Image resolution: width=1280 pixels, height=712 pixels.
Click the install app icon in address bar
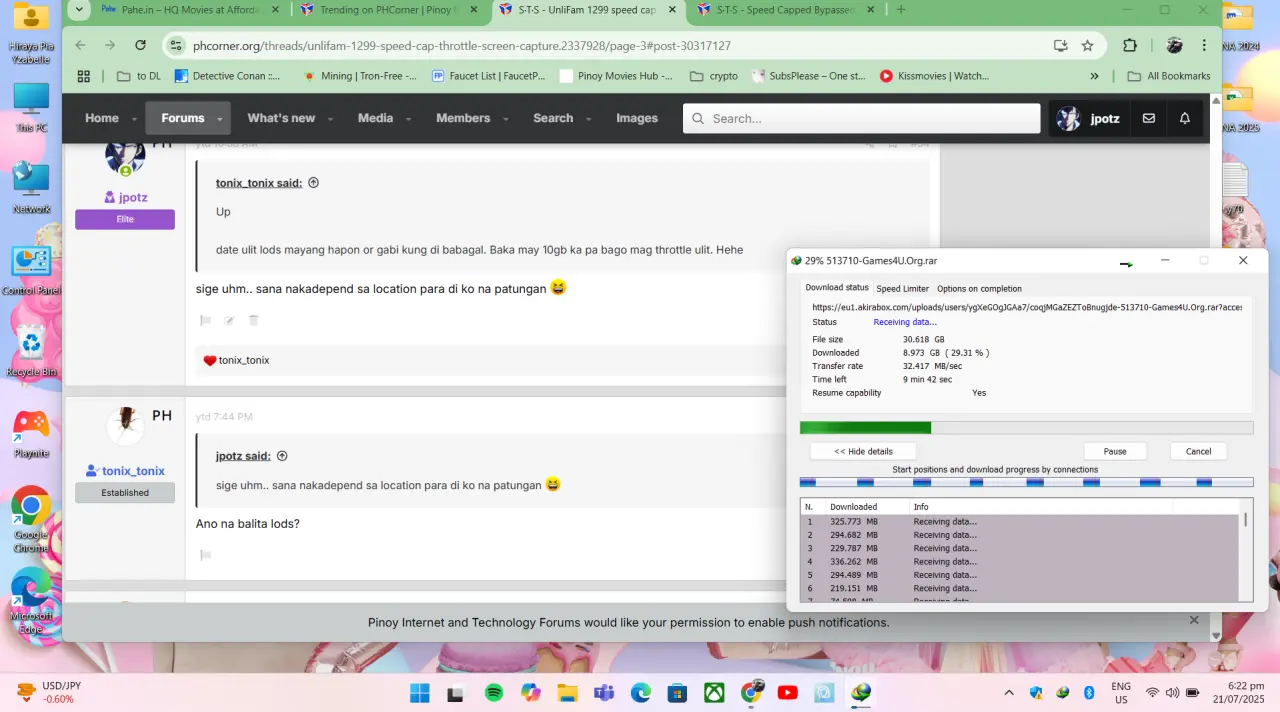[x=1061, y=45]
